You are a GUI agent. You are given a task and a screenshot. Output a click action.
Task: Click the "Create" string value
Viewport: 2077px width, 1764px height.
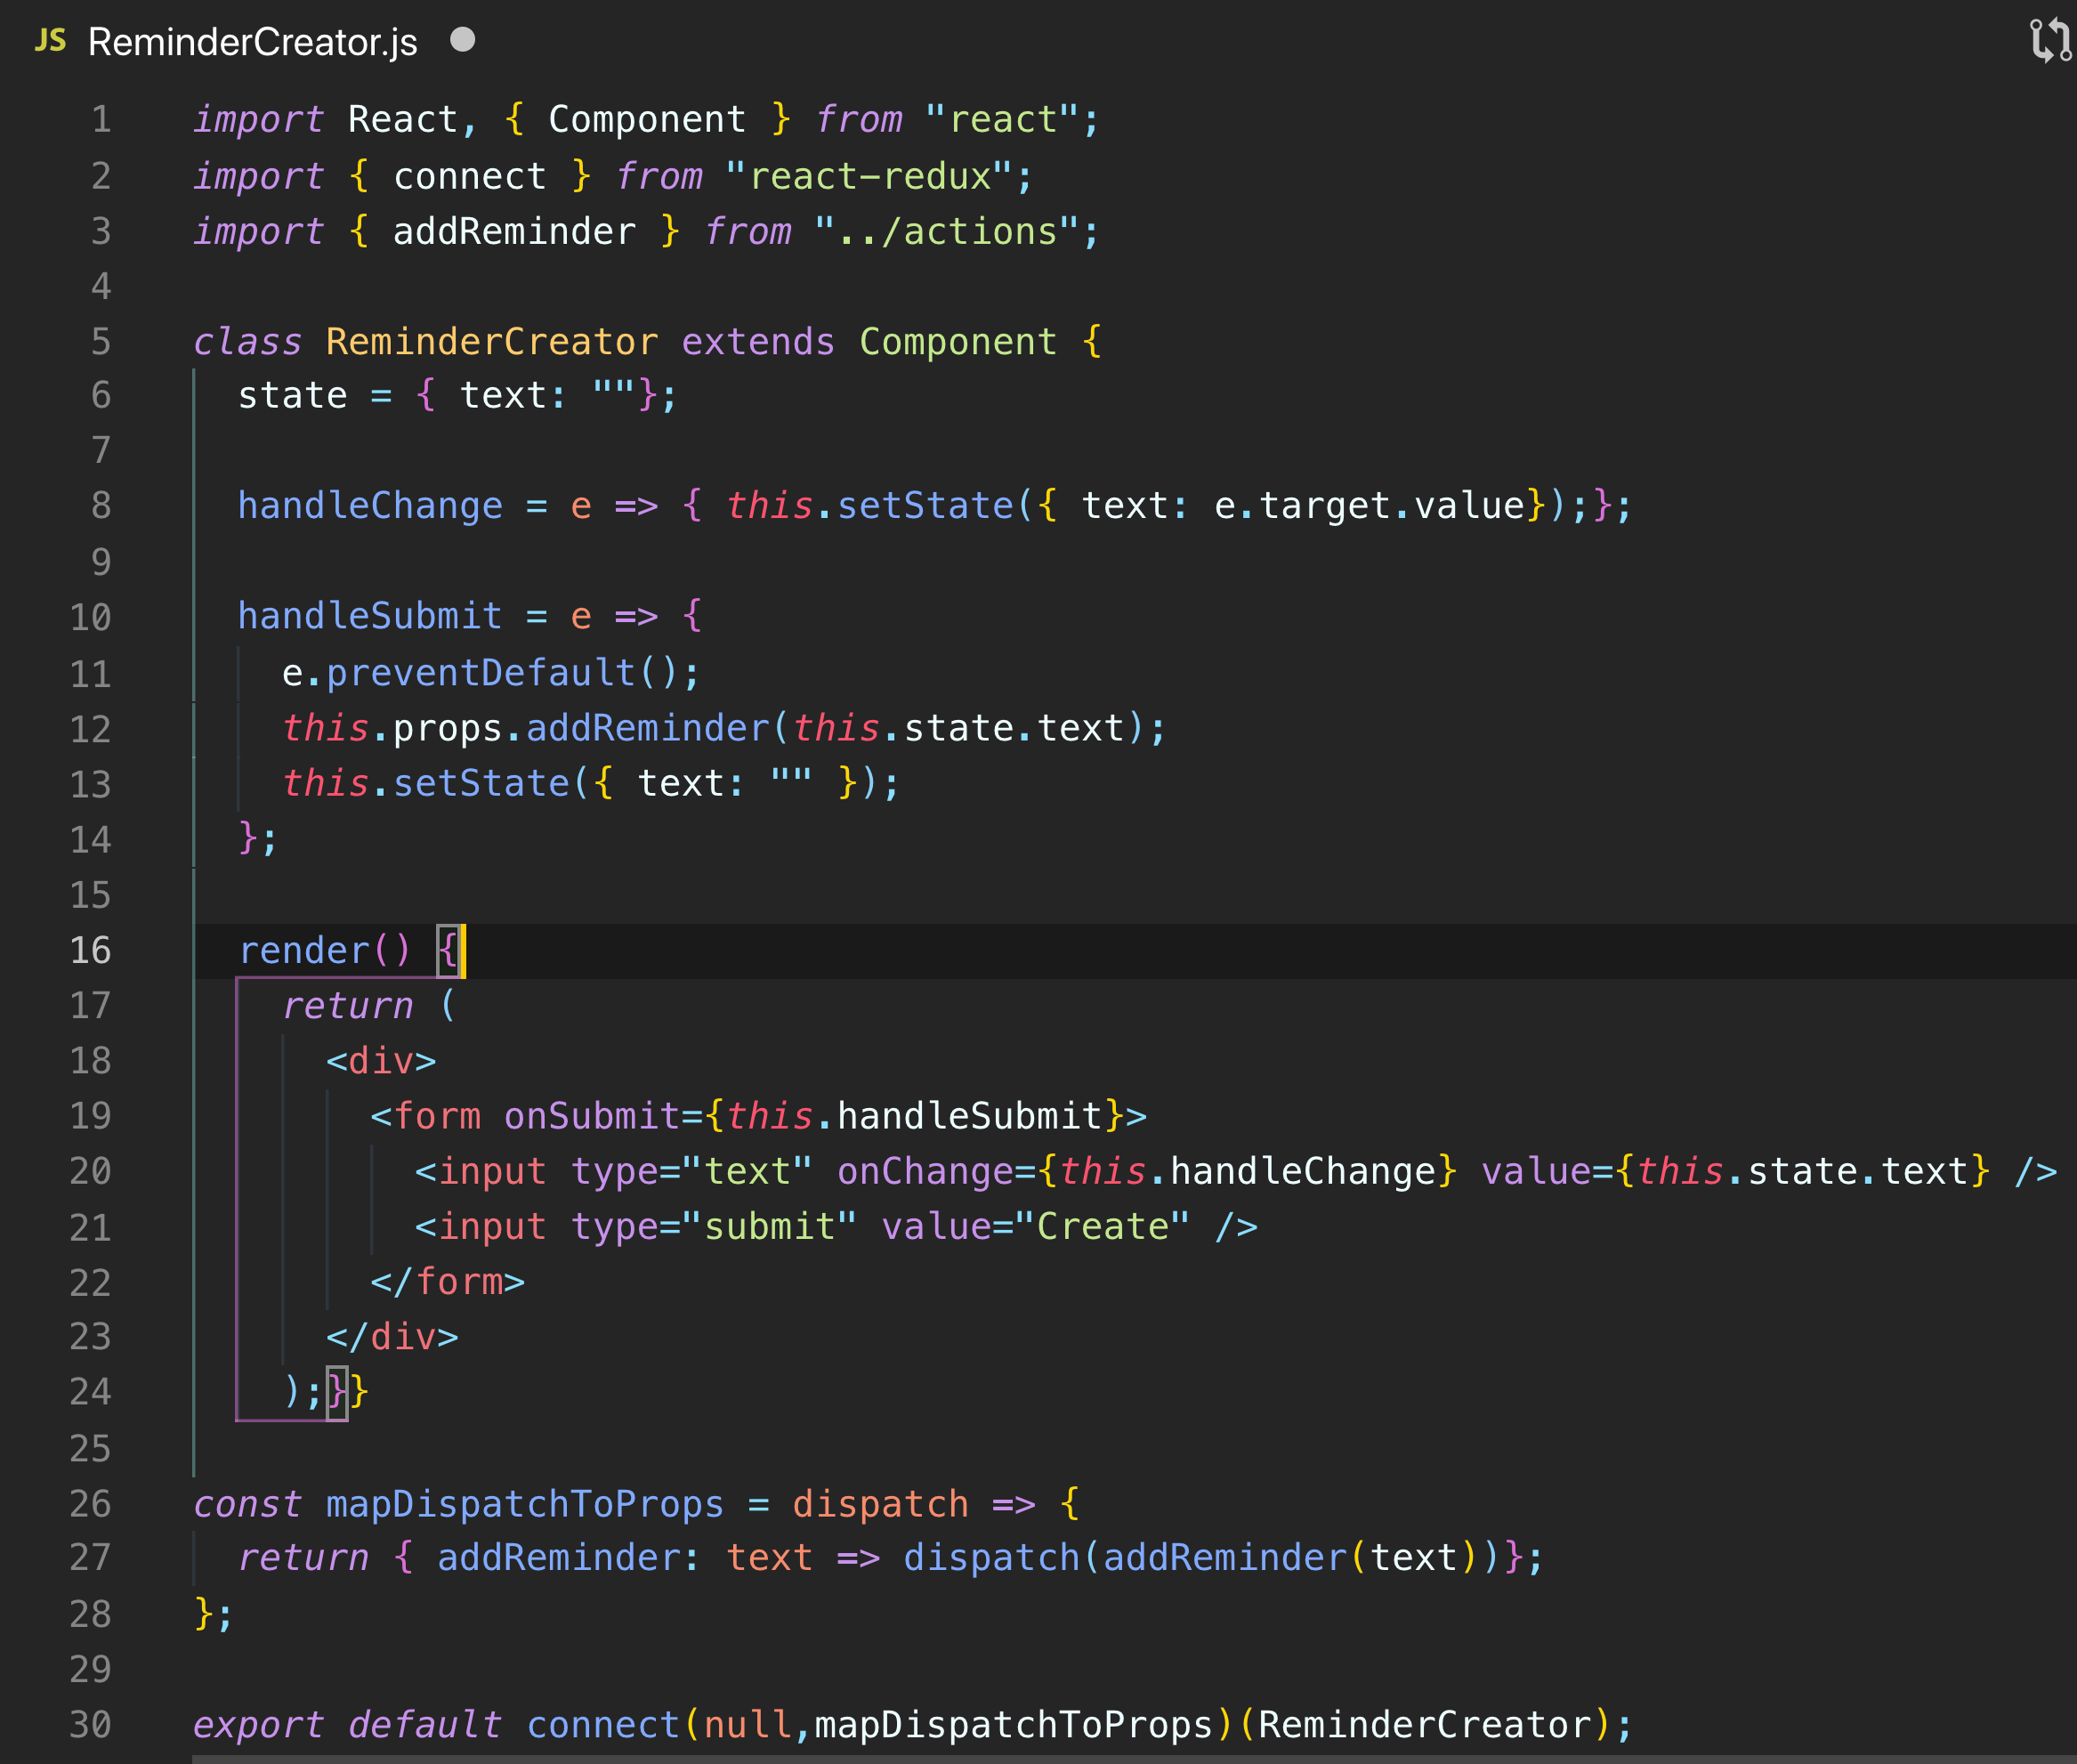point(1103,1226)
